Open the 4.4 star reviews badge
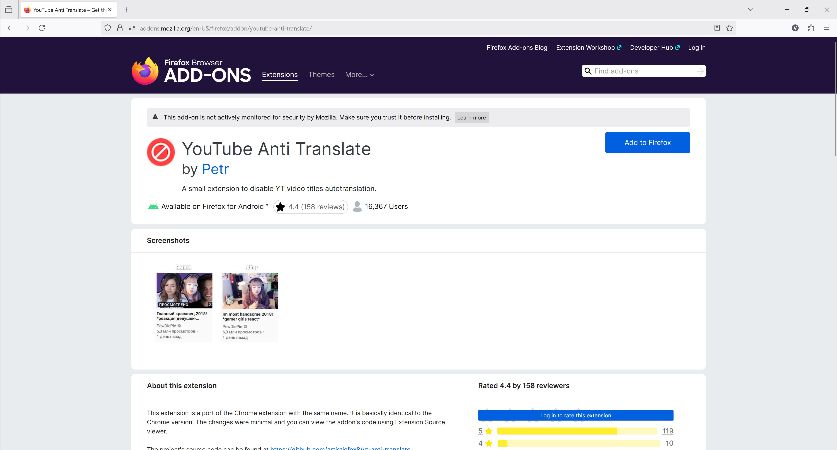 point(310,207)
